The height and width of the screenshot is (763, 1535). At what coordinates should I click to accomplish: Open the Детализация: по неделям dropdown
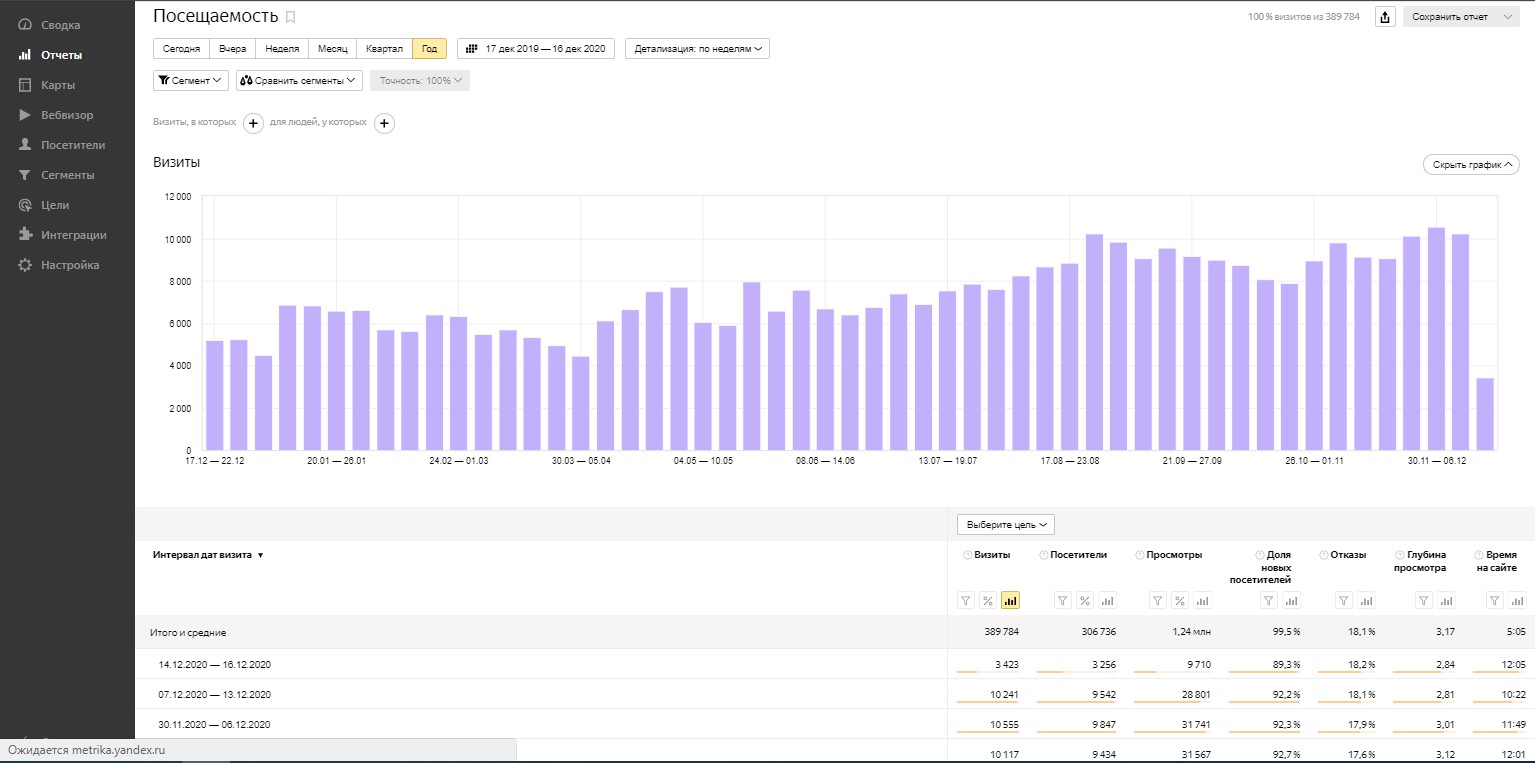pyautogui.click(x=697, y=49)
